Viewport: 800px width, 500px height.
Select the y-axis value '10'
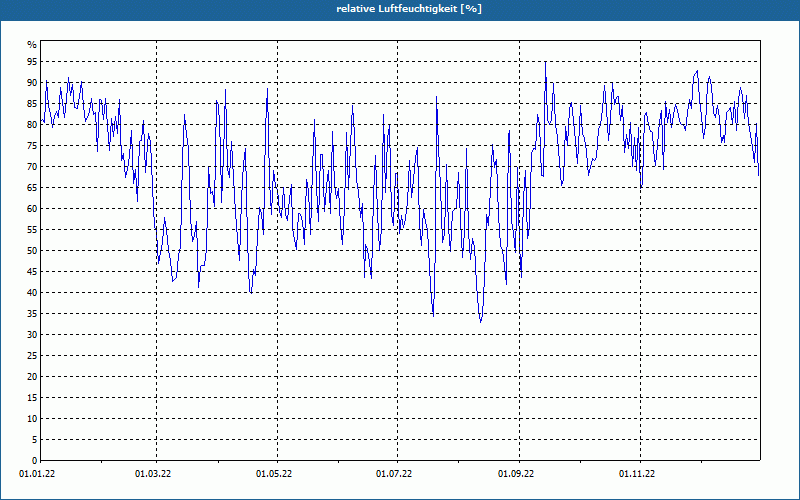[32, 419]
